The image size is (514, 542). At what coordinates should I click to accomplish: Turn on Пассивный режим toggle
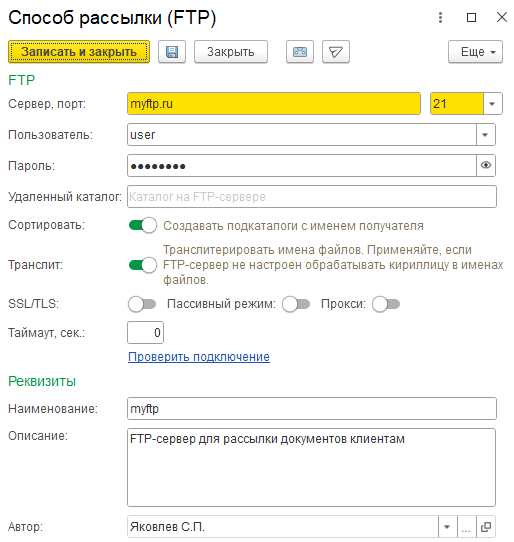click(296, 304)
